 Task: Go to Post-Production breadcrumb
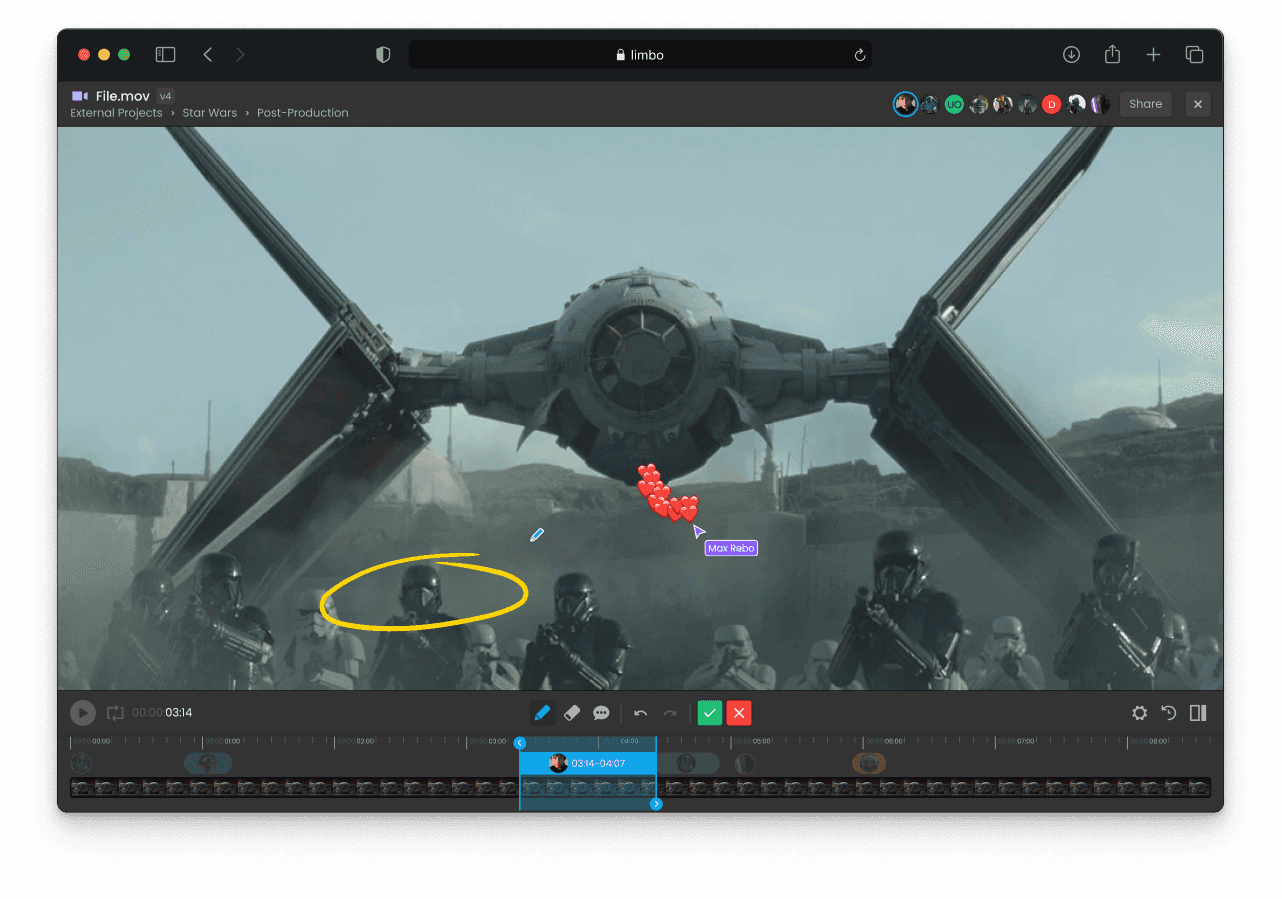(303, 113)
